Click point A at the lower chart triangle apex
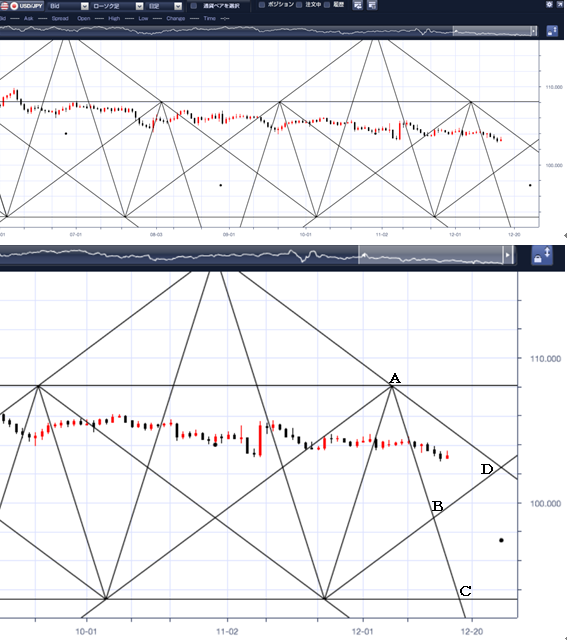The width and height of the screenshot is (567, 642). (x=392, y=386)
